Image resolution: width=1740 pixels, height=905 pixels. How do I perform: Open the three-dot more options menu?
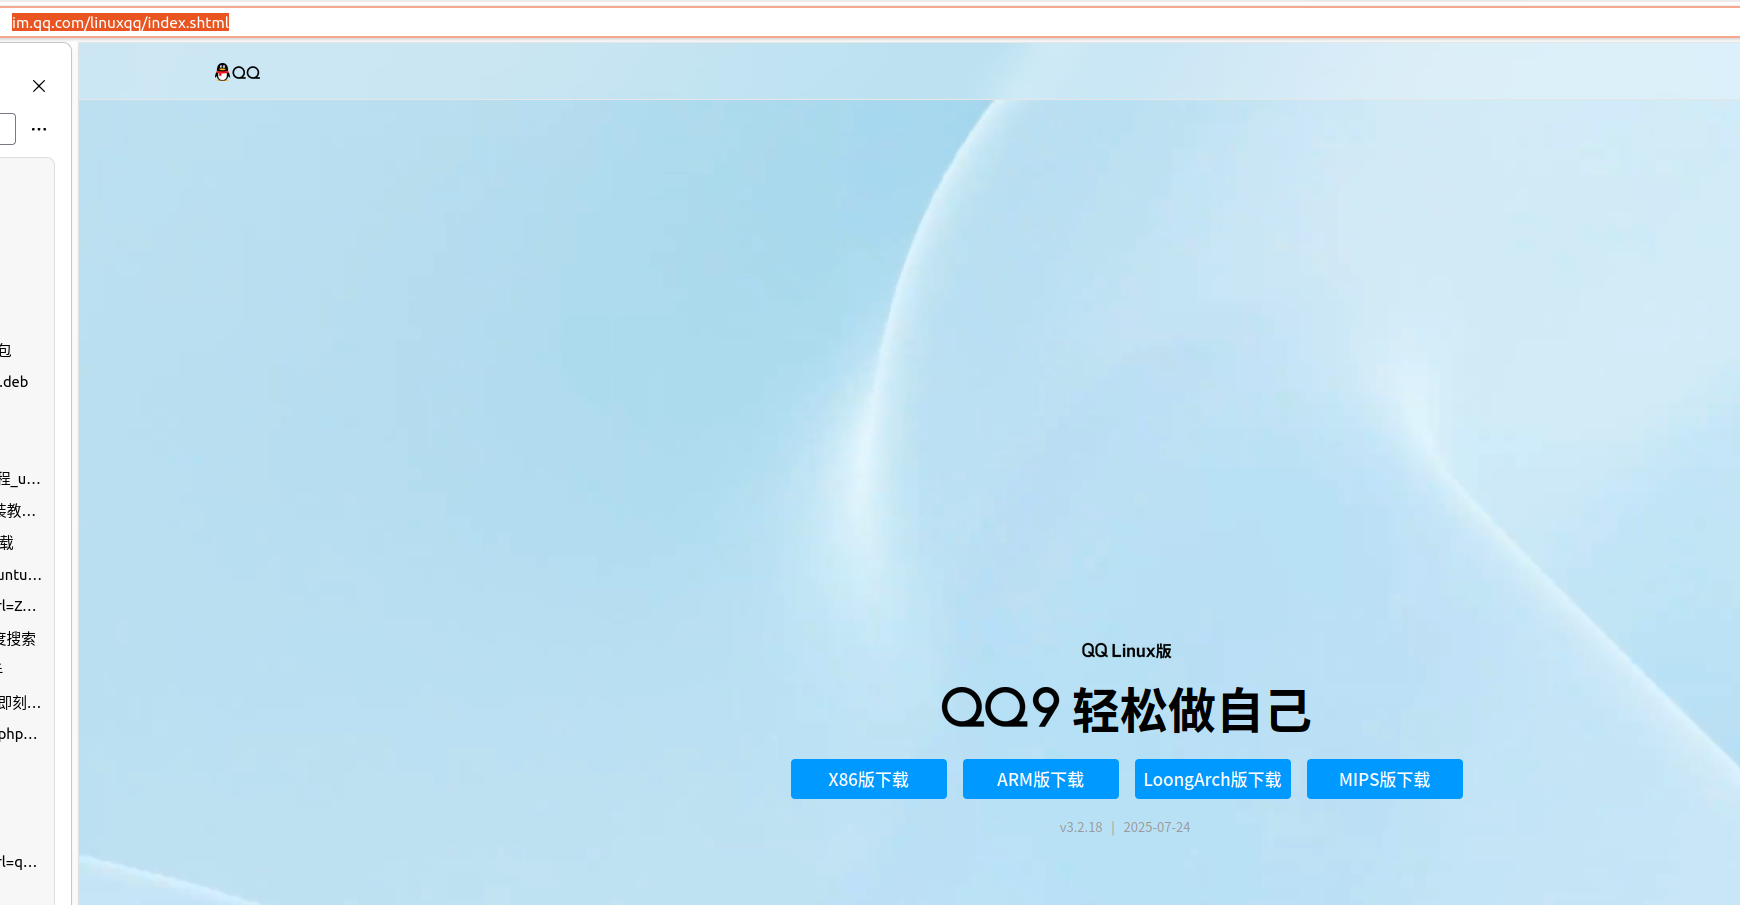tap(39, 129)
